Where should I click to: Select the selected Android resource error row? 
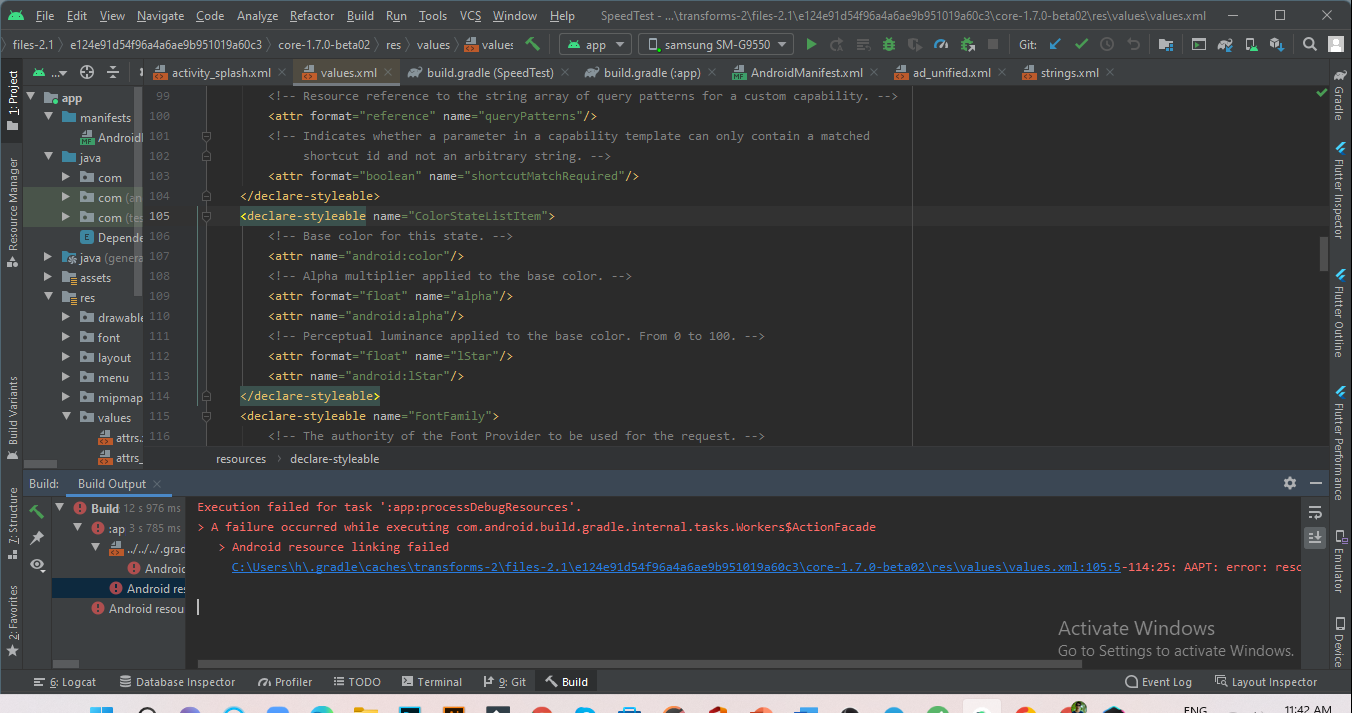(119, 588)
